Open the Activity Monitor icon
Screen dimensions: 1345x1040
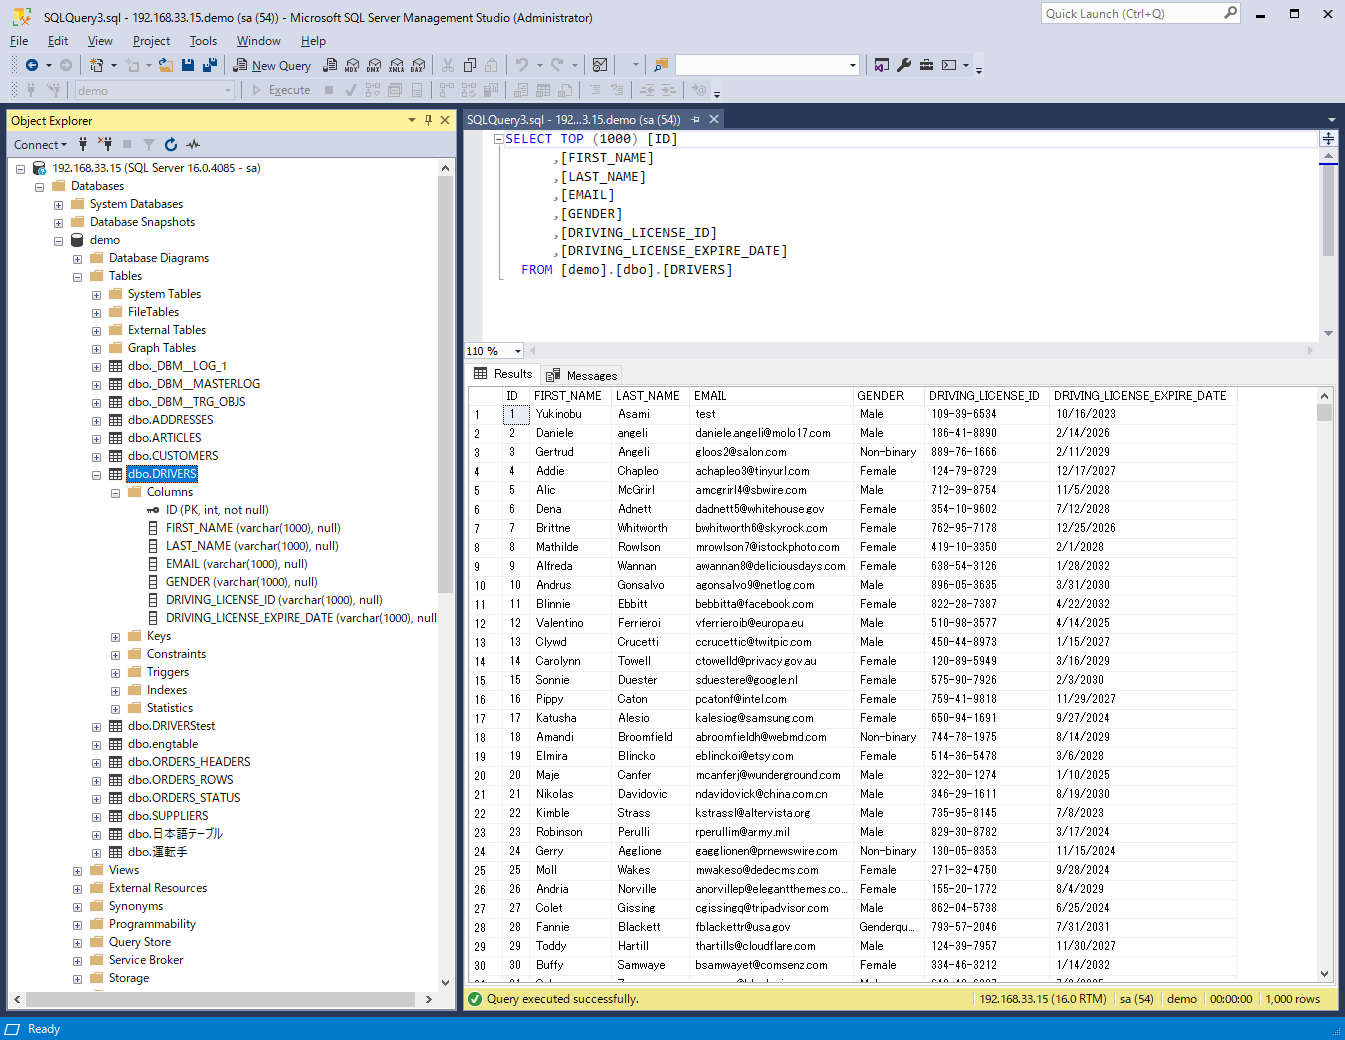[x=600, y=65]
